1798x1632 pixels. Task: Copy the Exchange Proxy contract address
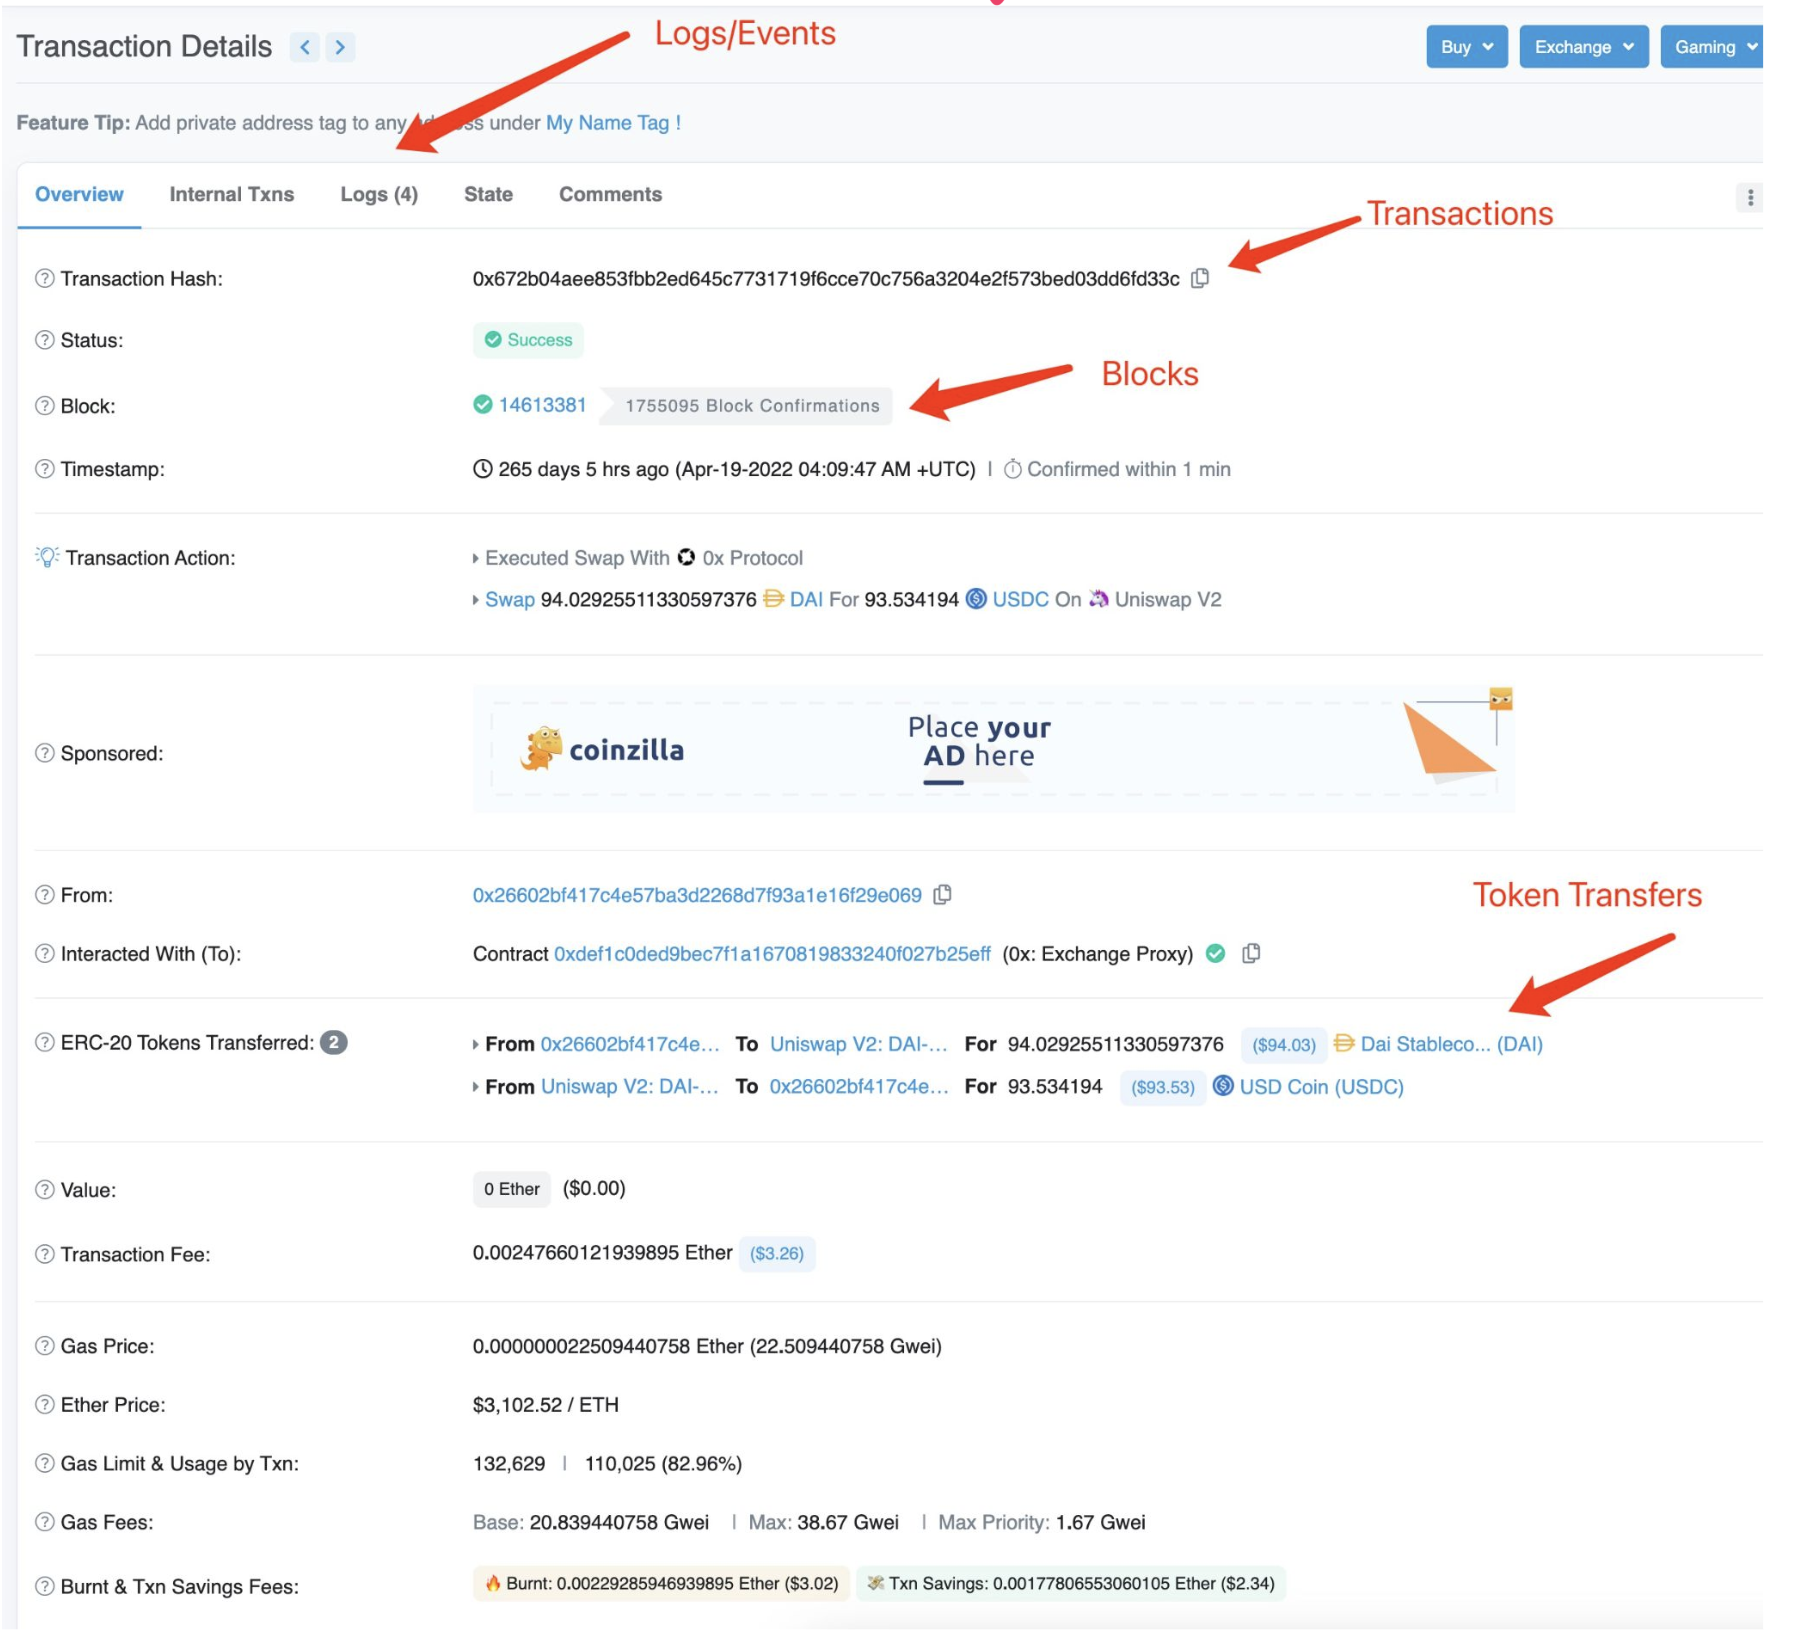pos(1250,954)
